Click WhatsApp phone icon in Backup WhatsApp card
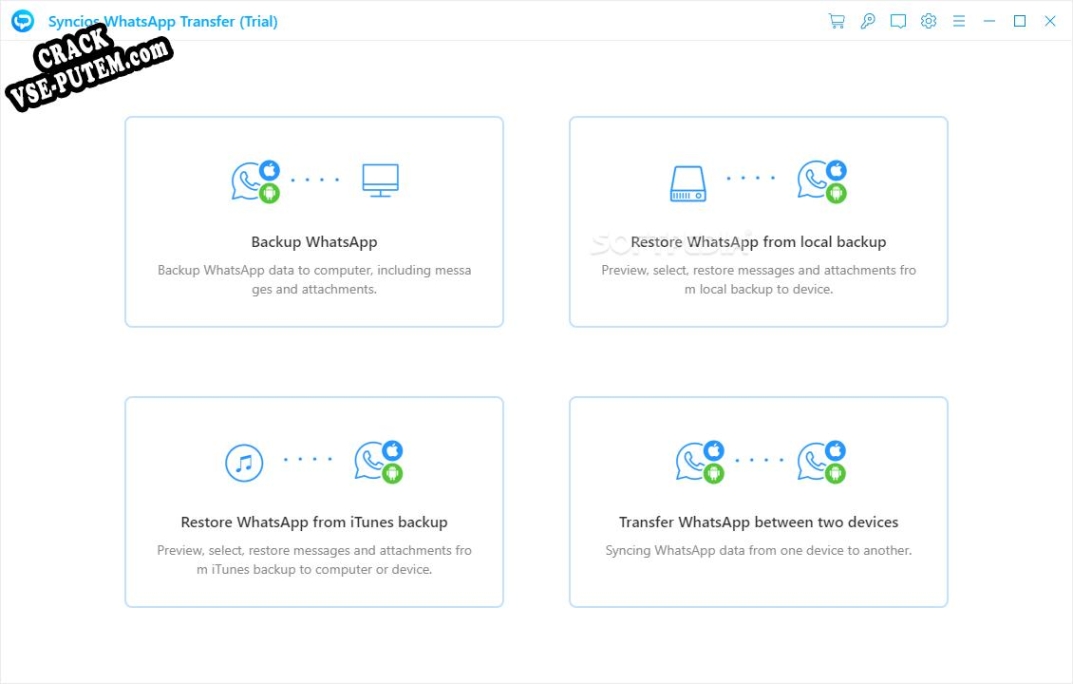 pos(255,181)
